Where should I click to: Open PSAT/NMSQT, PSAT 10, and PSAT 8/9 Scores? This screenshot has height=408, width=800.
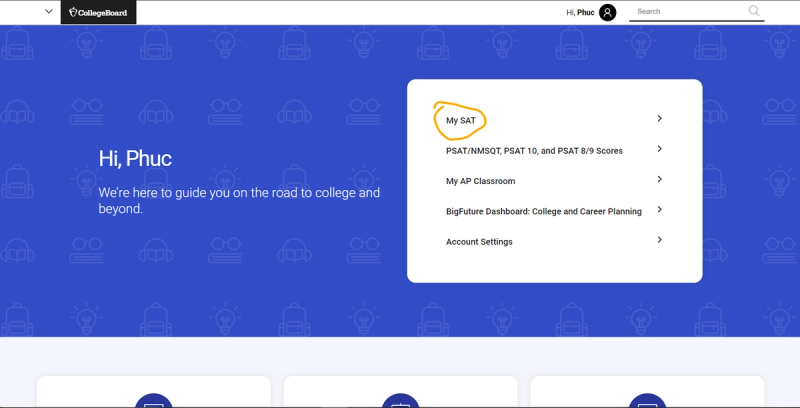click(534, 151)
